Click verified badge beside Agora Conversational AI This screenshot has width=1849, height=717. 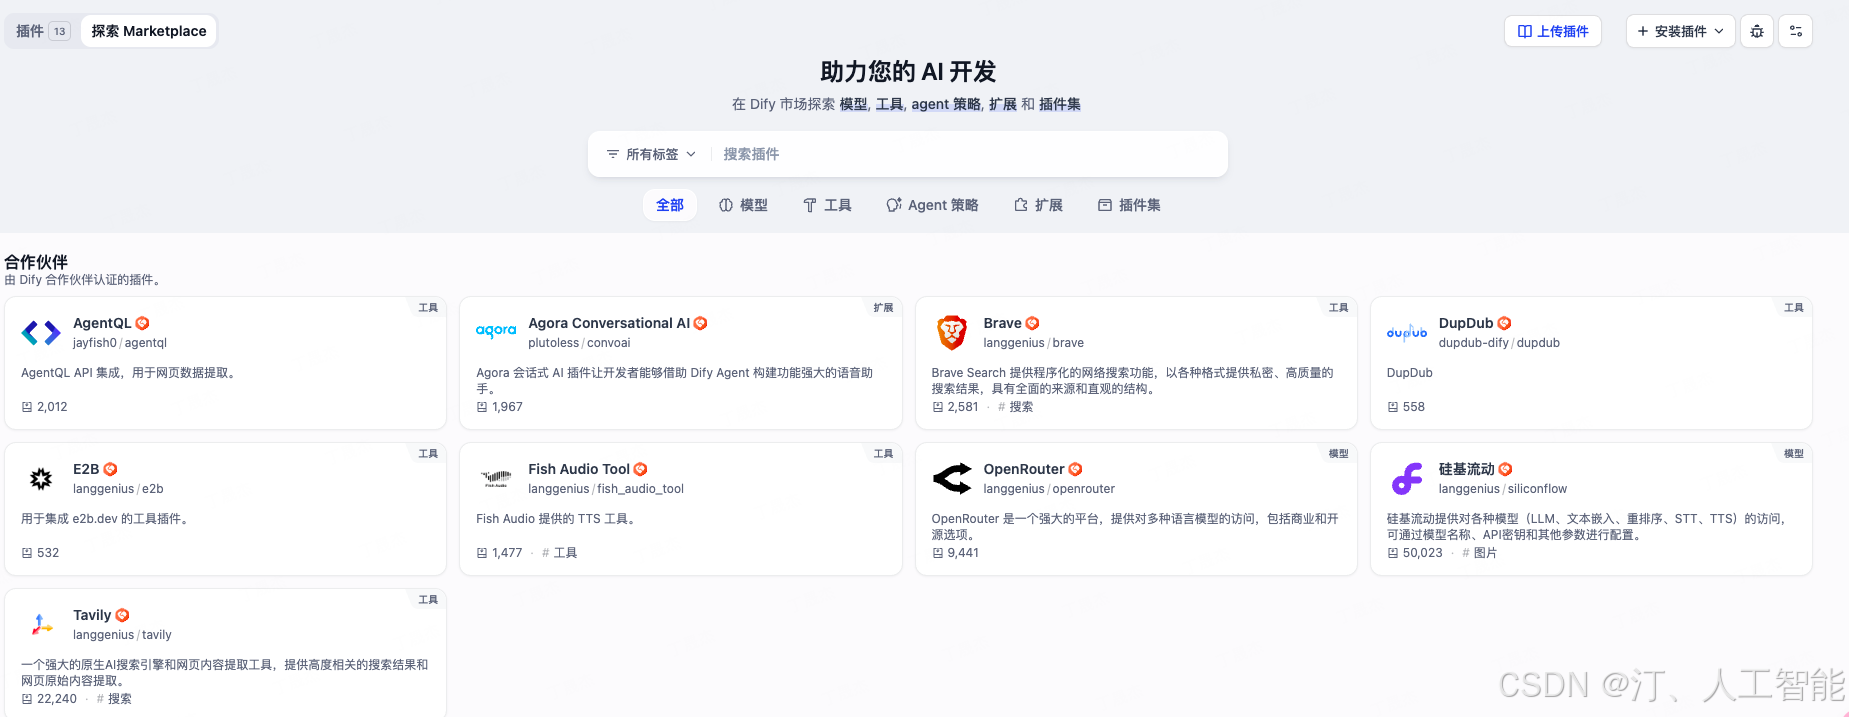point(701,323)
